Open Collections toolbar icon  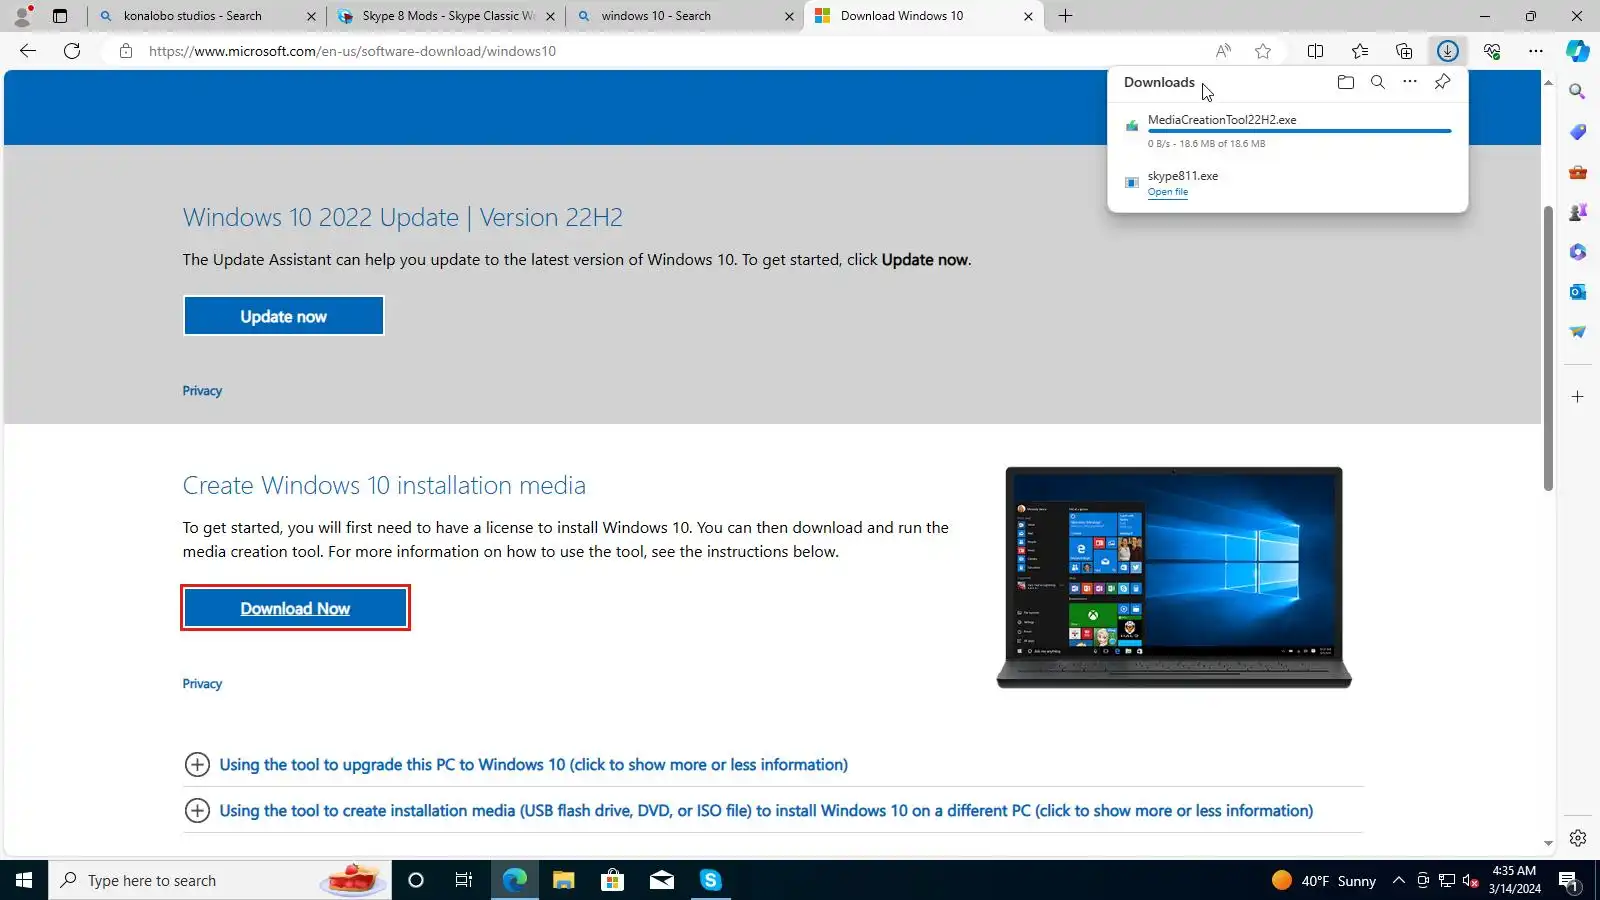[1404, 51]
